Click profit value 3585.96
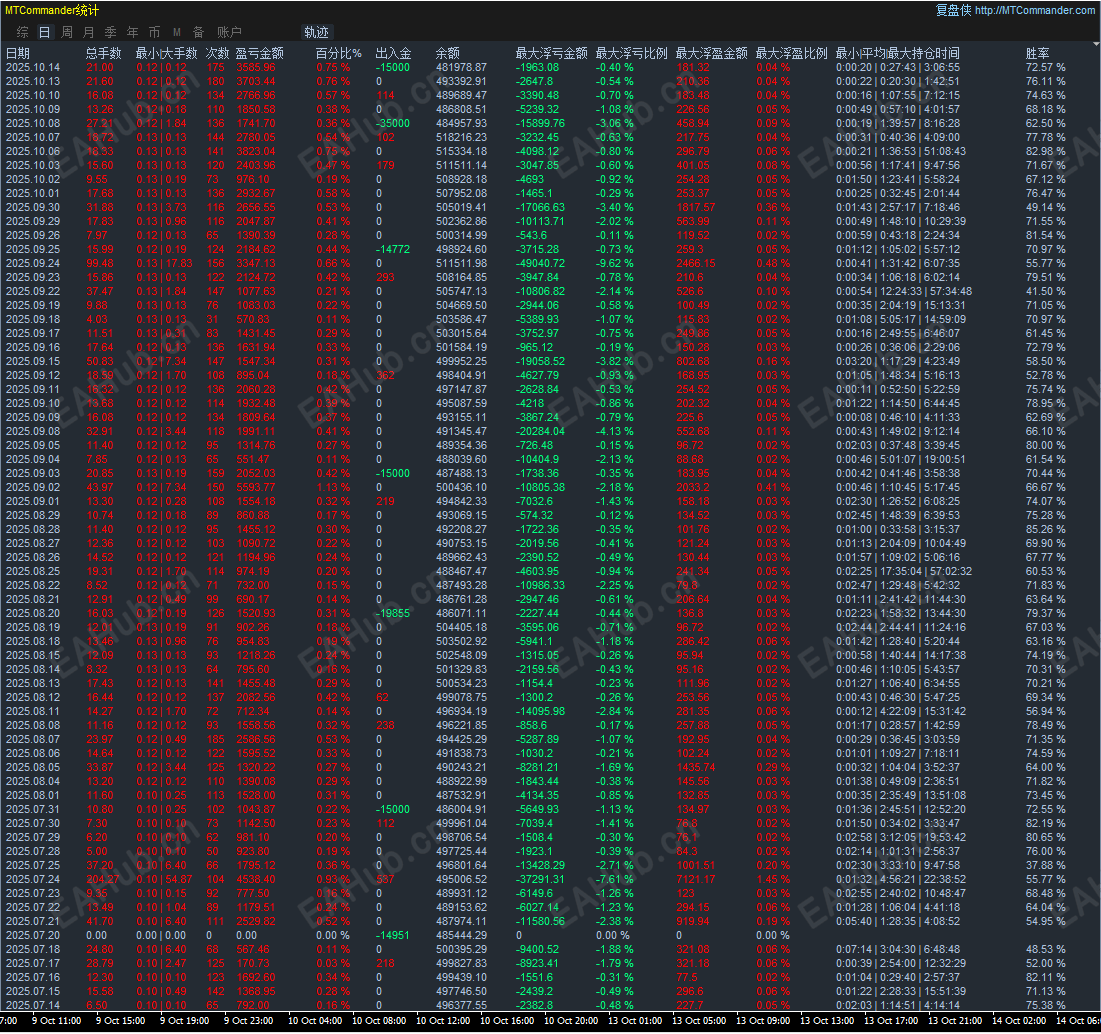The image size is (1101, 1034). tap(256, 67)
